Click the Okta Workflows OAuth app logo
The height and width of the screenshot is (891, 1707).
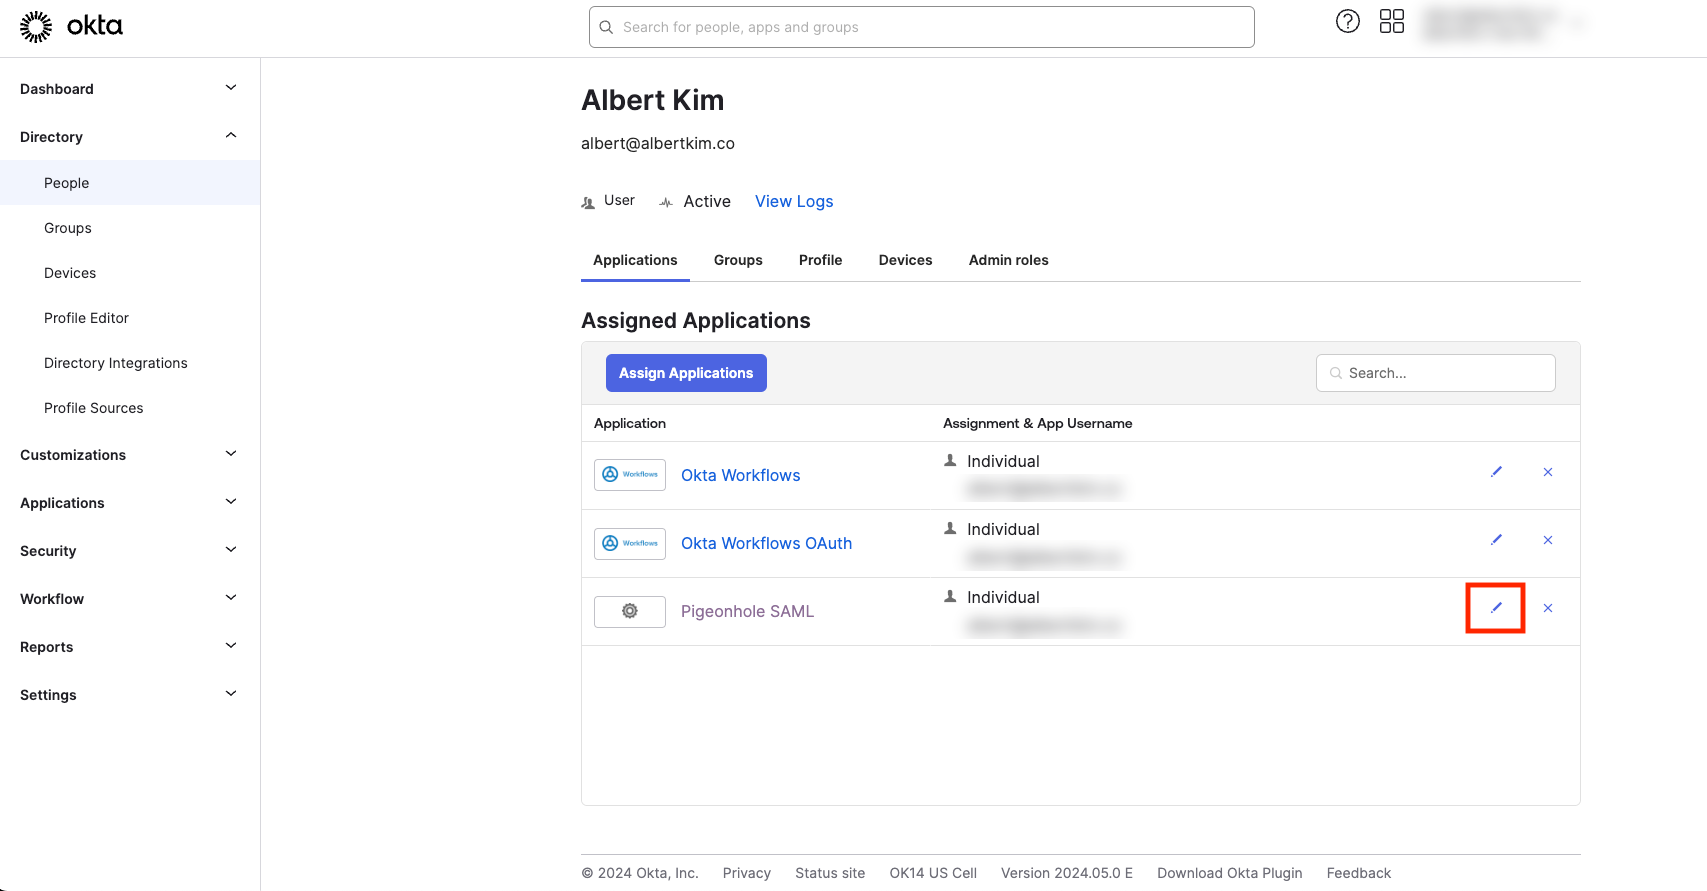pyautogui.click(x=630, y=543)
